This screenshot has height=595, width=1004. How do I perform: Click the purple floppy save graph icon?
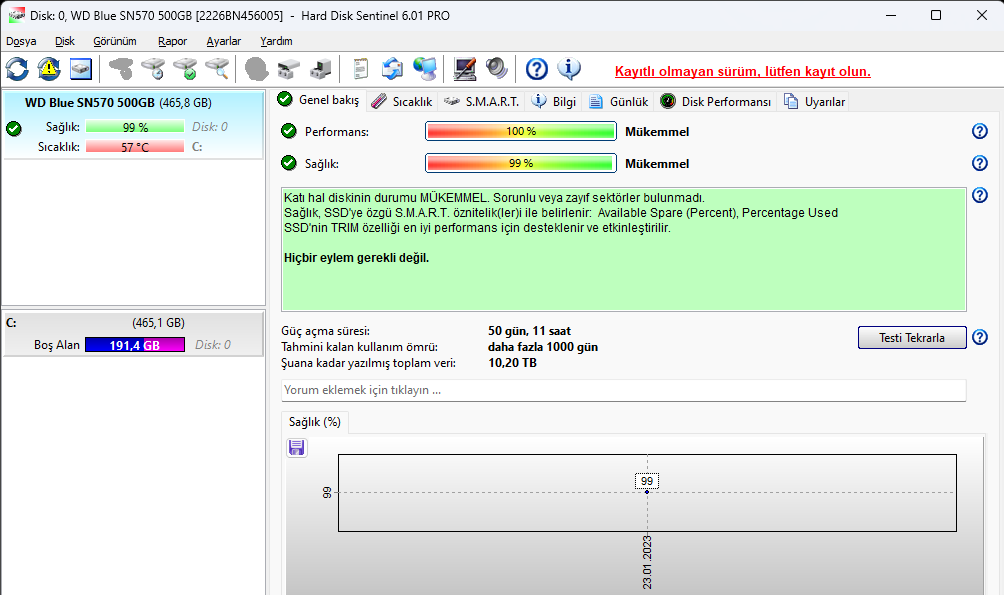coord(296,448)
